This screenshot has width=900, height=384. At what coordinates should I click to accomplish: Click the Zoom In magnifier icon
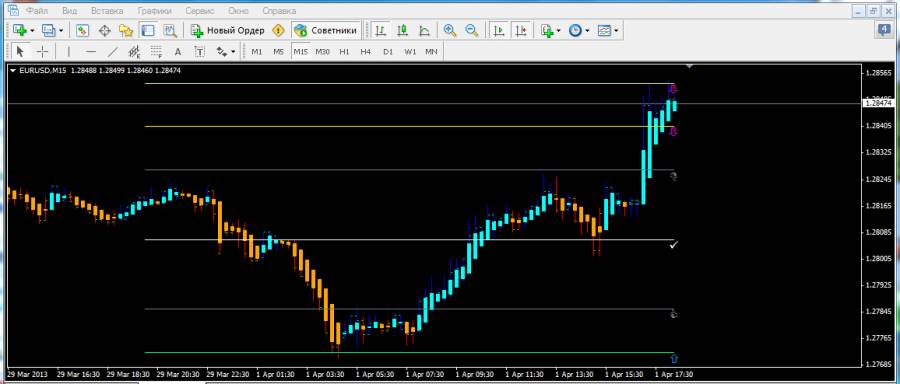click(x=450, y=30)
